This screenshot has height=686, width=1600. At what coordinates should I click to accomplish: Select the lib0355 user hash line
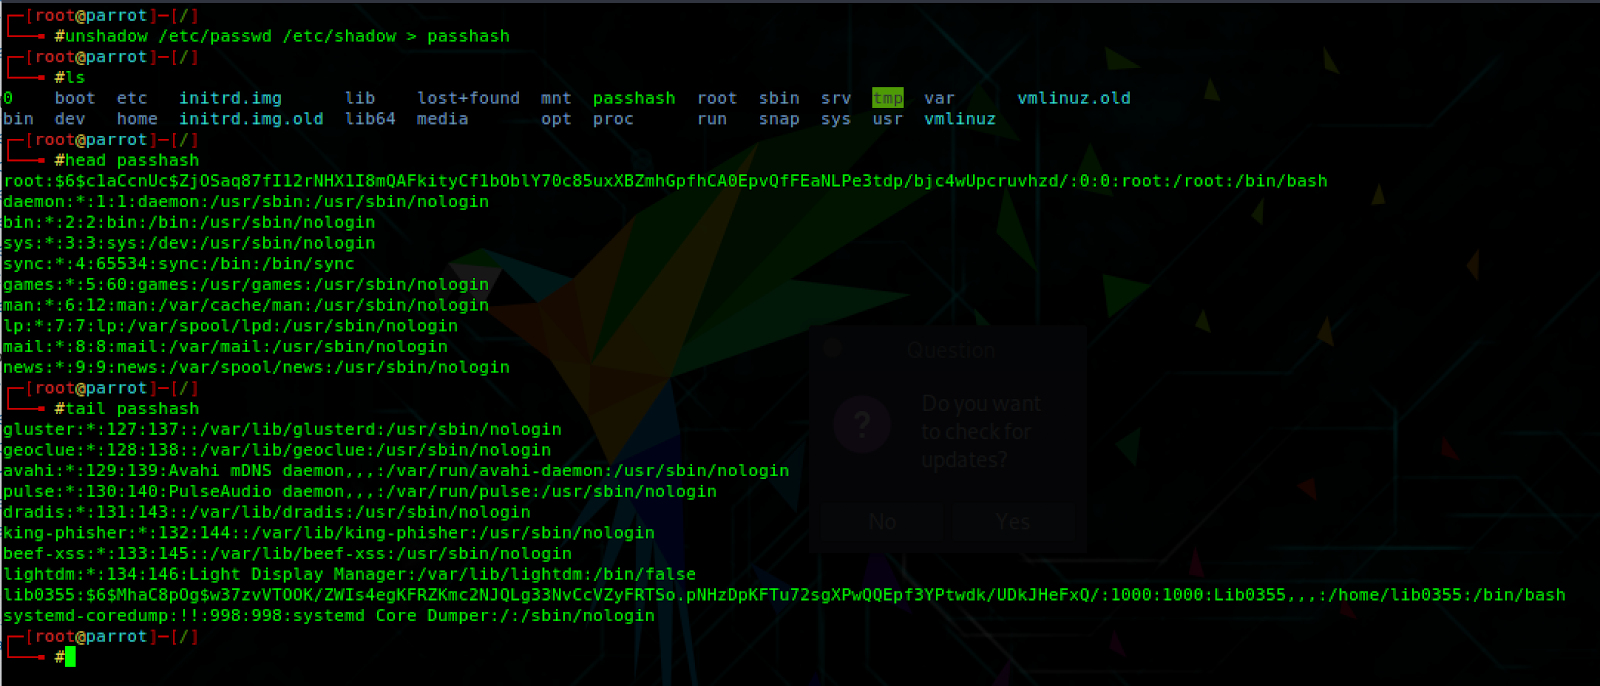pos(784,595)
